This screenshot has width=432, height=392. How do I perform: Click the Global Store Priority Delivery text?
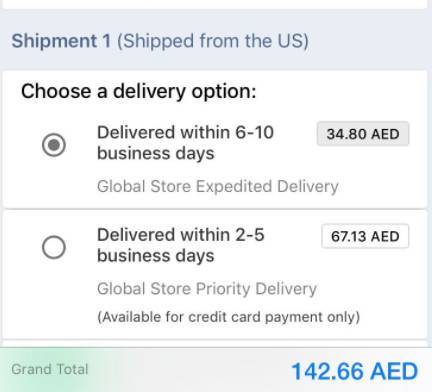point(207,289)
